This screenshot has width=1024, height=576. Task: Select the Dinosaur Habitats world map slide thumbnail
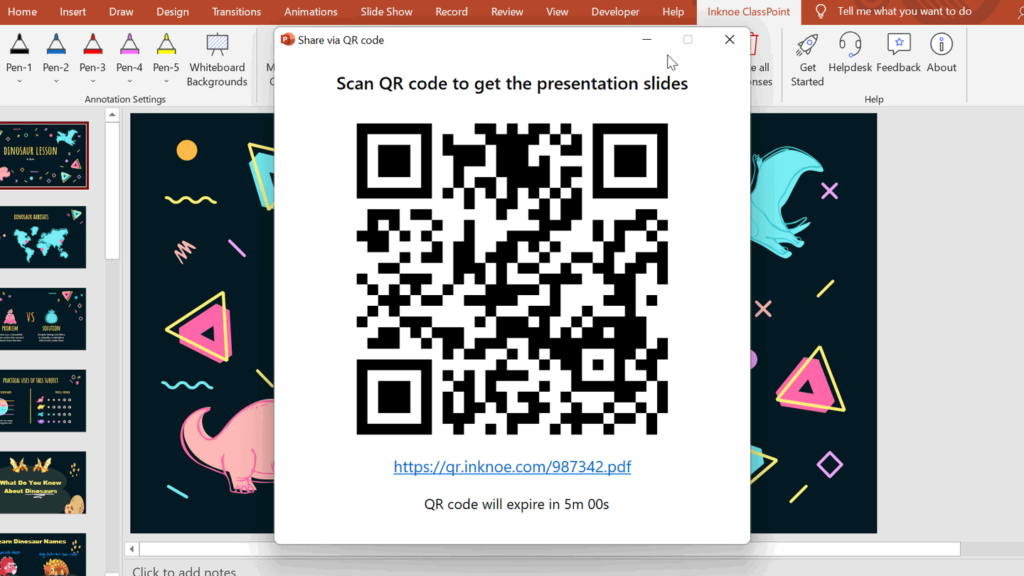(x=43, y=237)
